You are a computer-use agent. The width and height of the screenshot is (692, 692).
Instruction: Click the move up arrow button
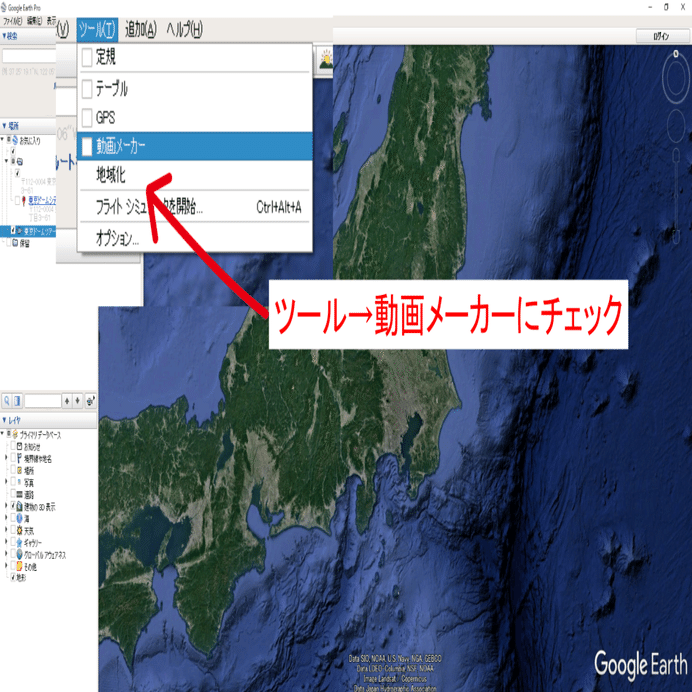[x=67, y=401]
